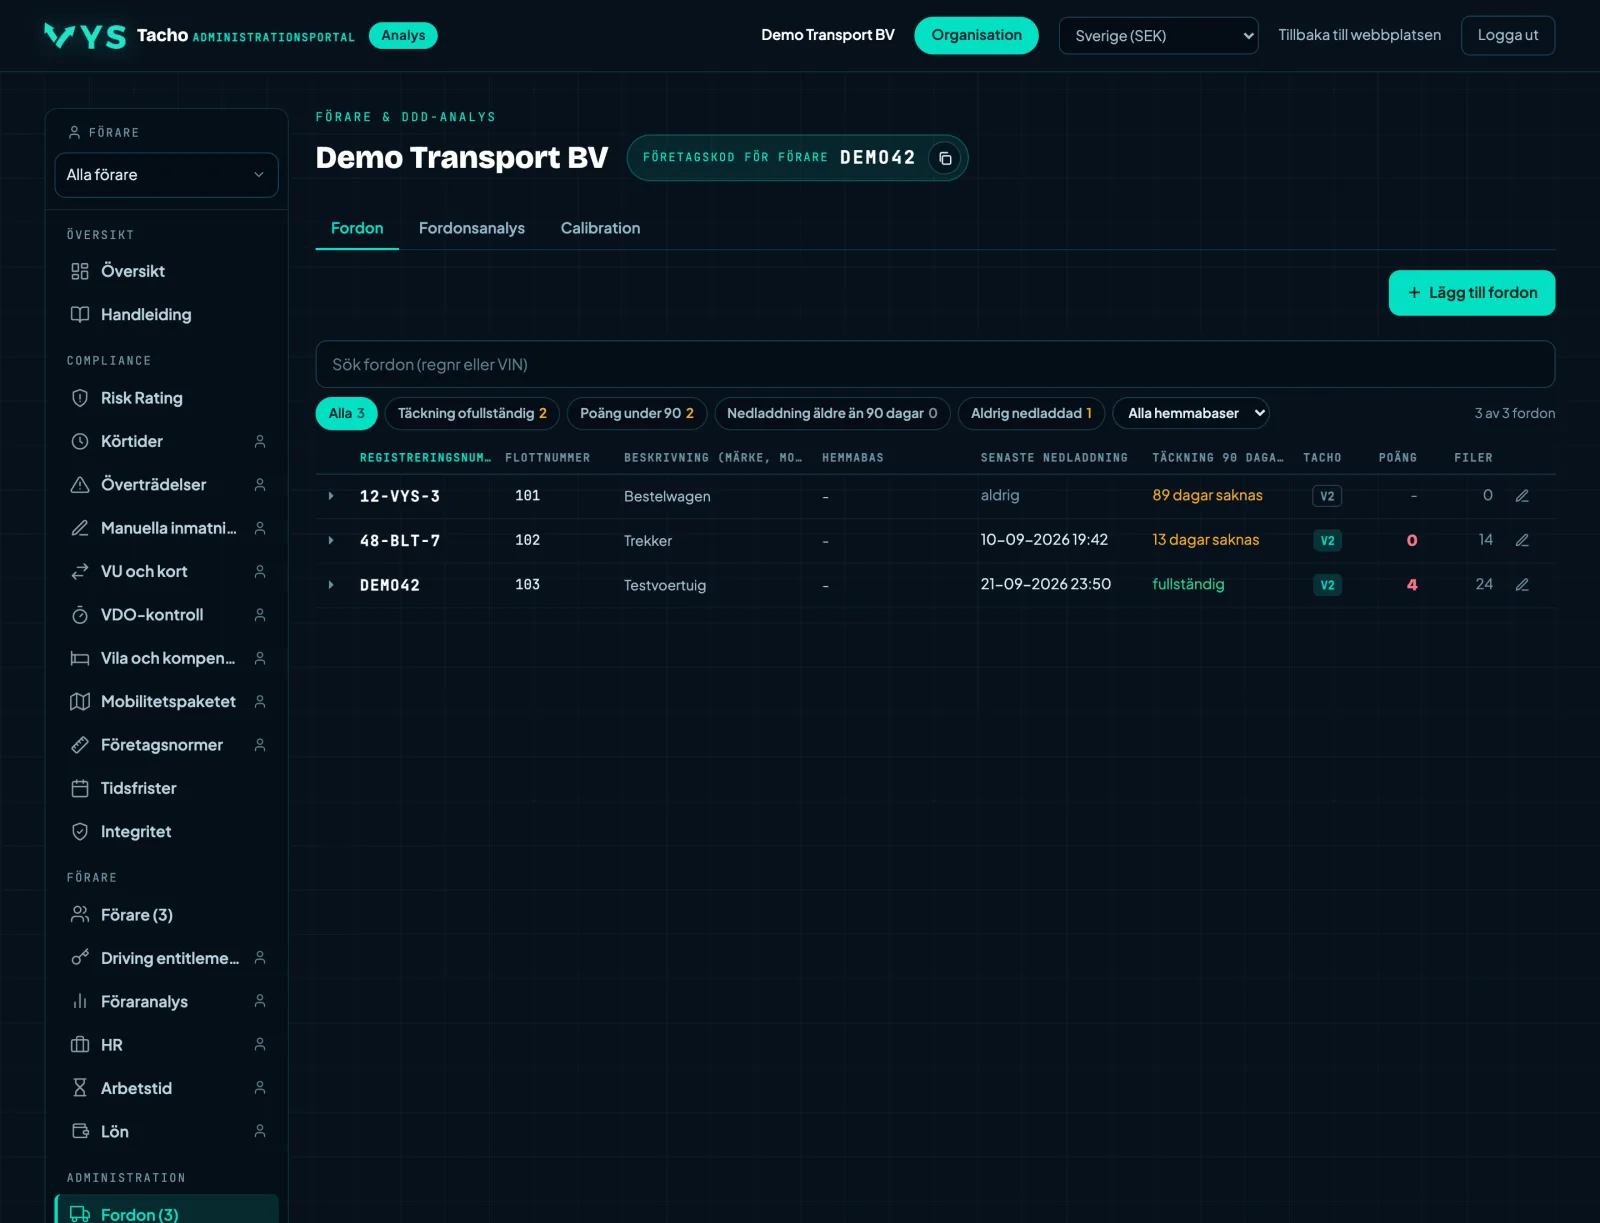Open Översikt from sidebar
1600x1223 pixels.
166,271
